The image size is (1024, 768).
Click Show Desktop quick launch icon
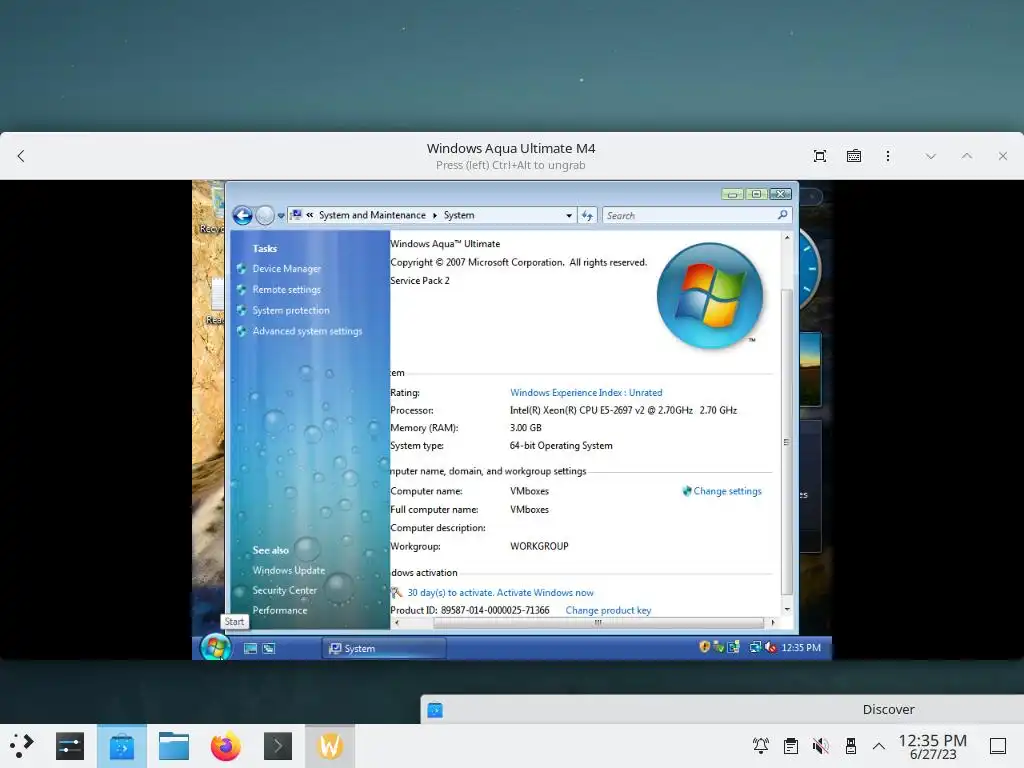pos(250,648)
